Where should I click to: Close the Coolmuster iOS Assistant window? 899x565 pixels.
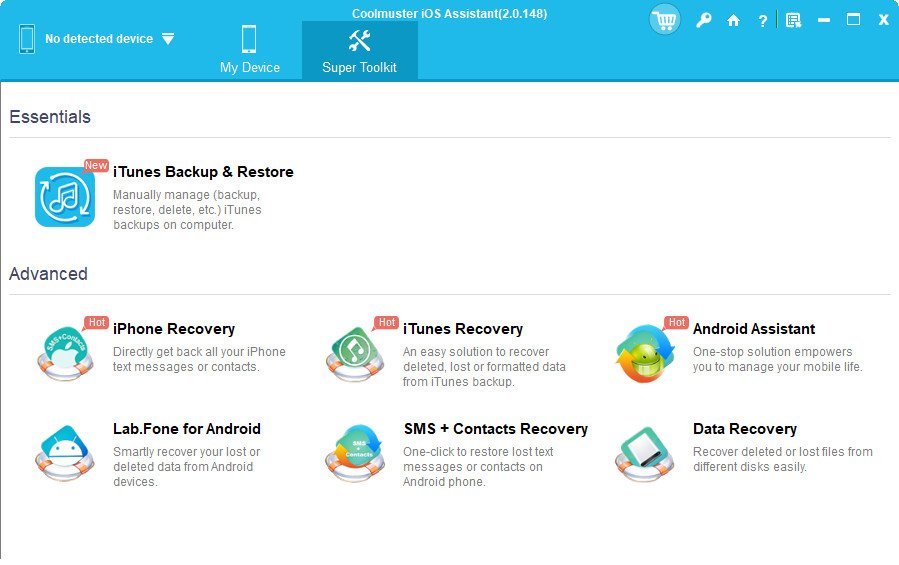click(884, 20)
